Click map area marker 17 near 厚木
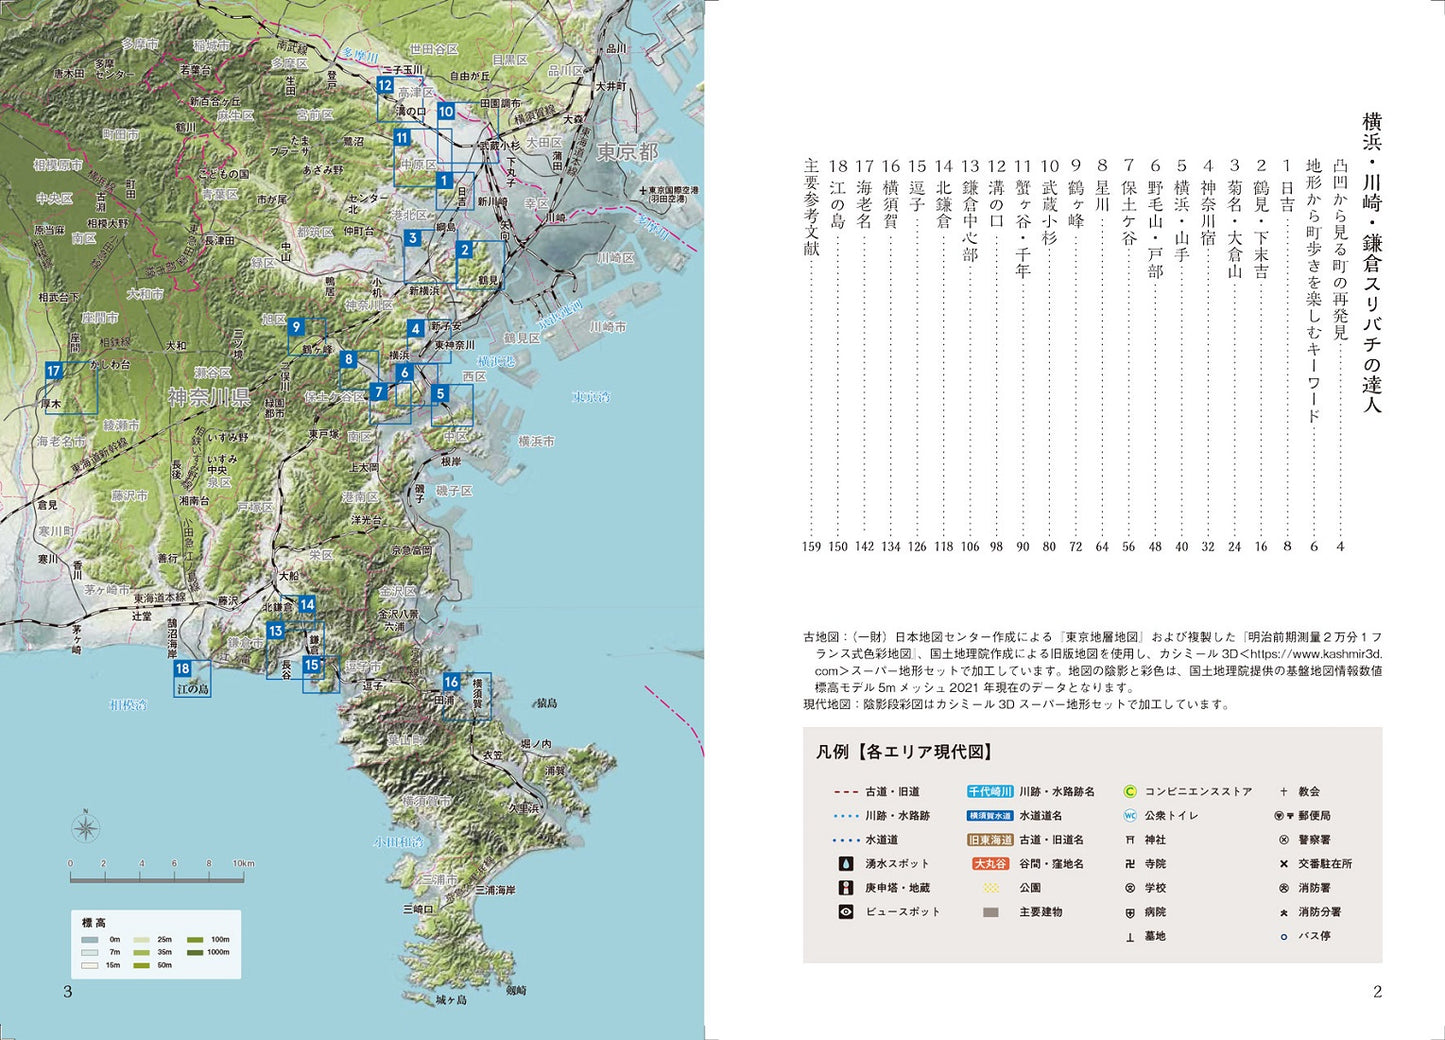 tap(54, 371)
